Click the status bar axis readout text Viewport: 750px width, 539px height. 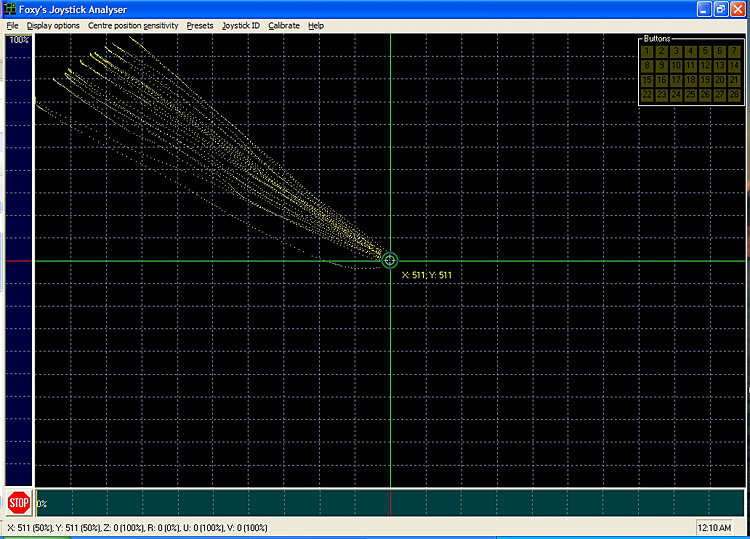coord(137,528)
